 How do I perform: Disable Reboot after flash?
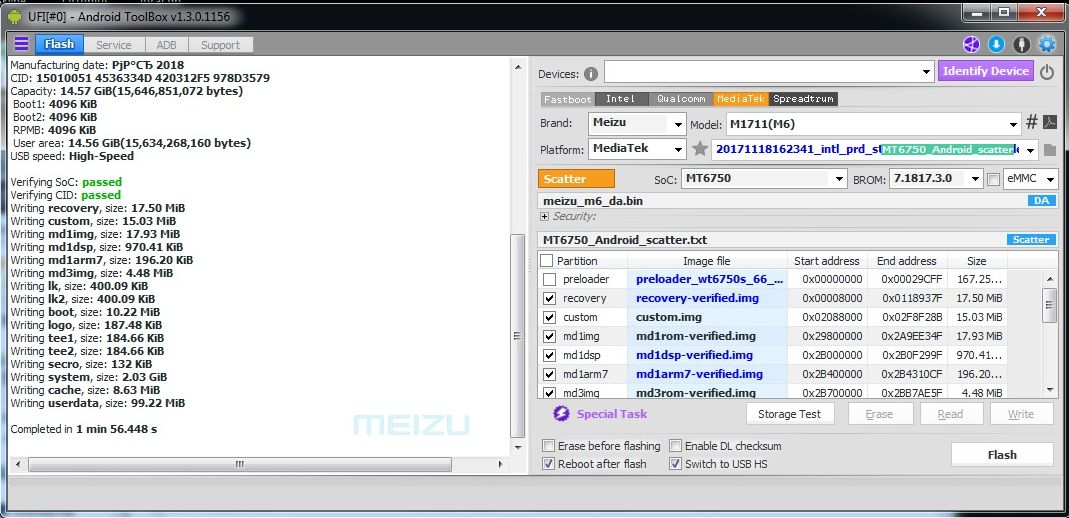548,463
